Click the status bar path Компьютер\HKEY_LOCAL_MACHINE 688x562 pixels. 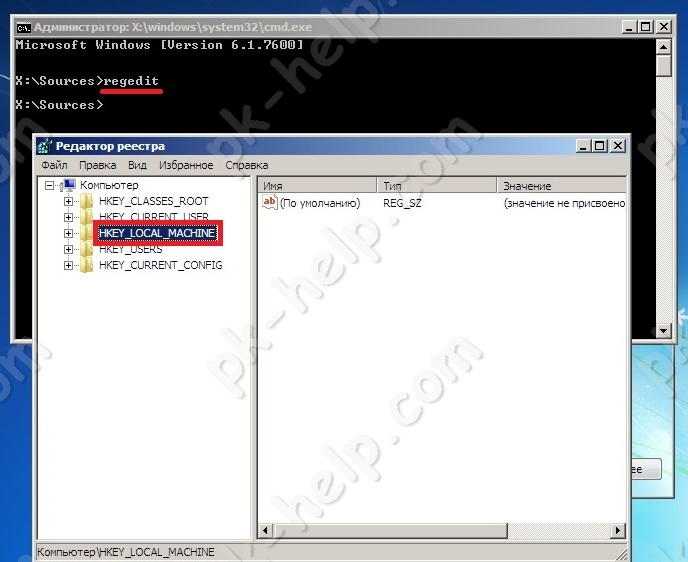(x=125, y=552)
